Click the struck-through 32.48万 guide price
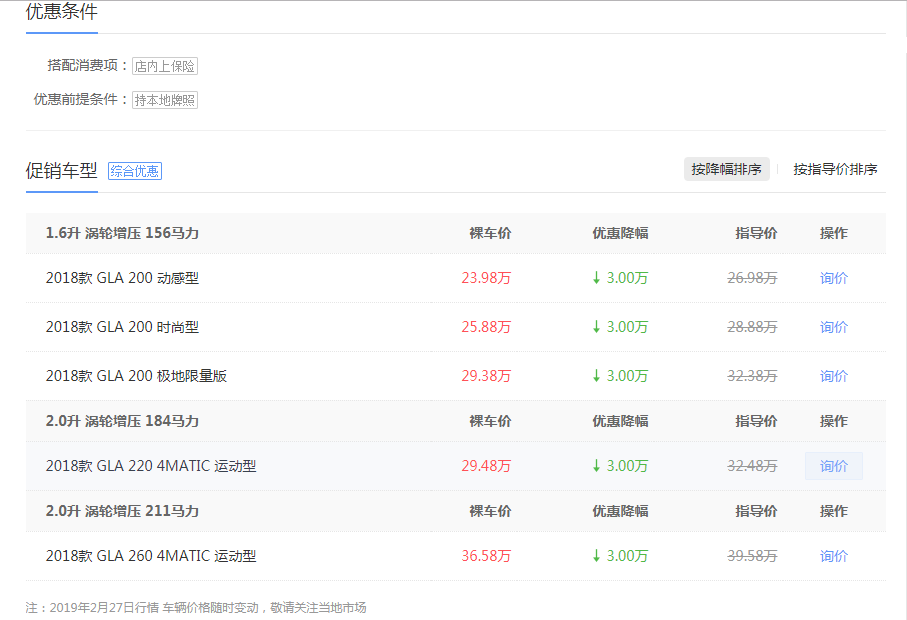The width and height of the screenshot is (907, 620). coord(752,466)
